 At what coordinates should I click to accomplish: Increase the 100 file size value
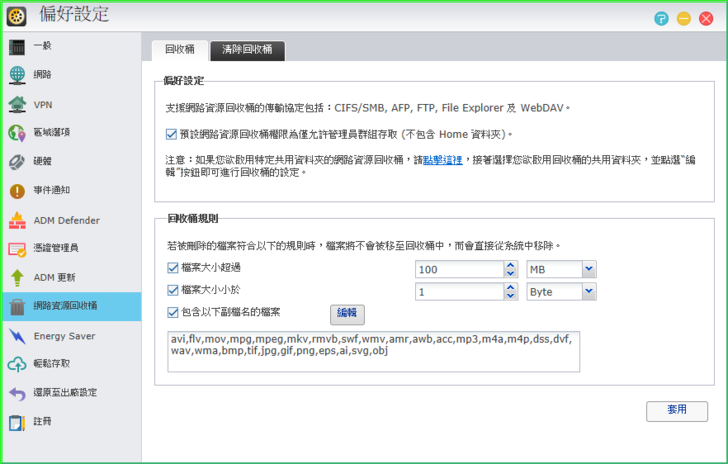click(x=510, y=266)
